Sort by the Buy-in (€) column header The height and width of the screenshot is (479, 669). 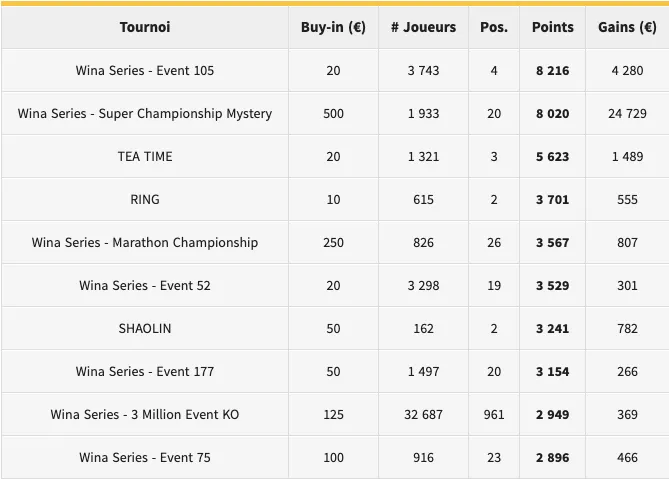[333, 28]
